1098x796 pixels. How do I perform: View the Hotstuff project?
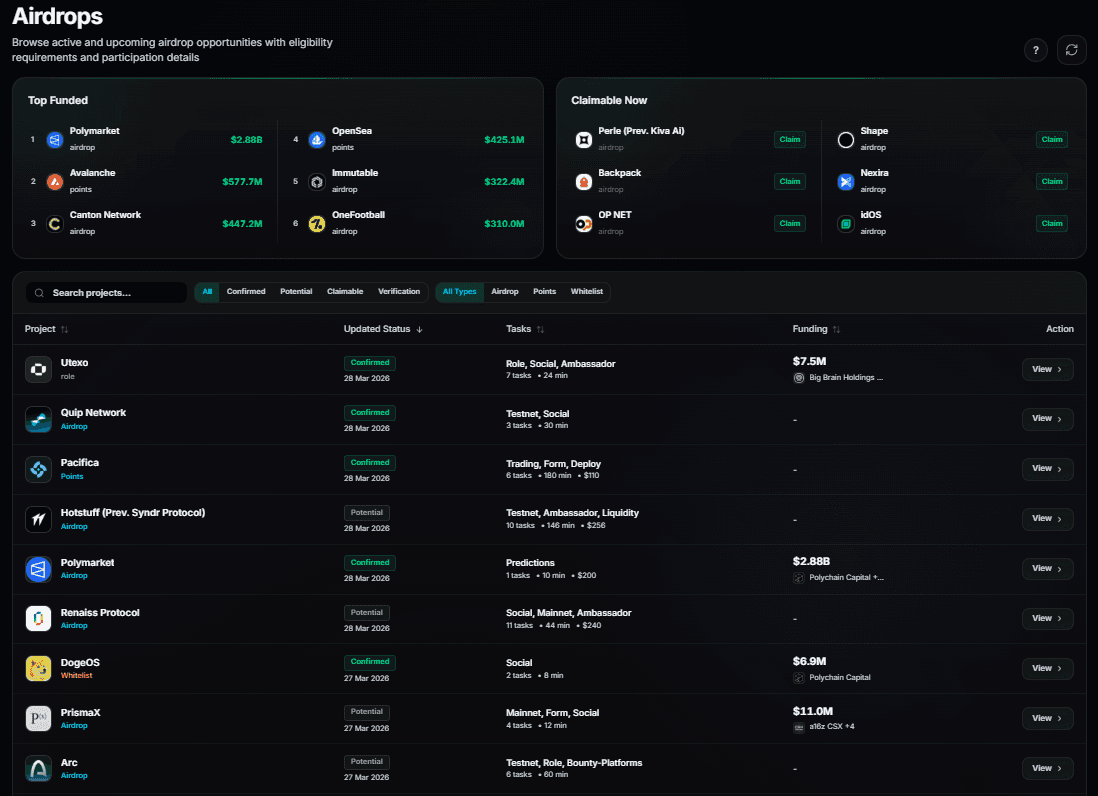[1048, 519]
